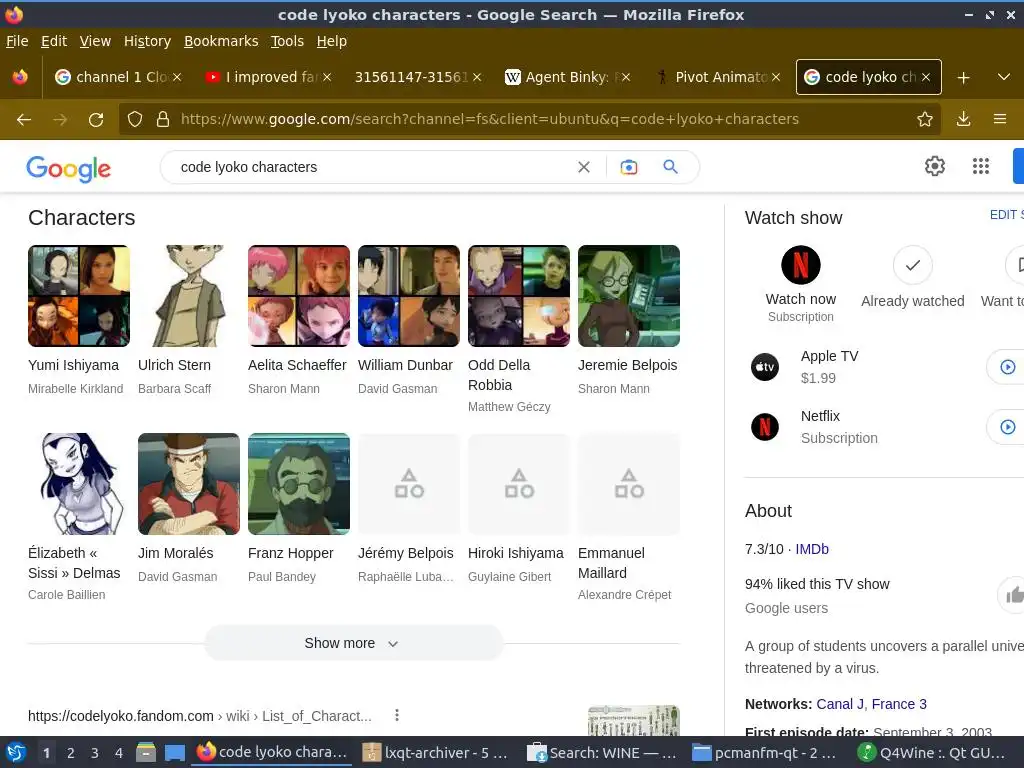1024x768 pixels.
Task: Play on Apple TV with play button
Action: point(1008,367)
